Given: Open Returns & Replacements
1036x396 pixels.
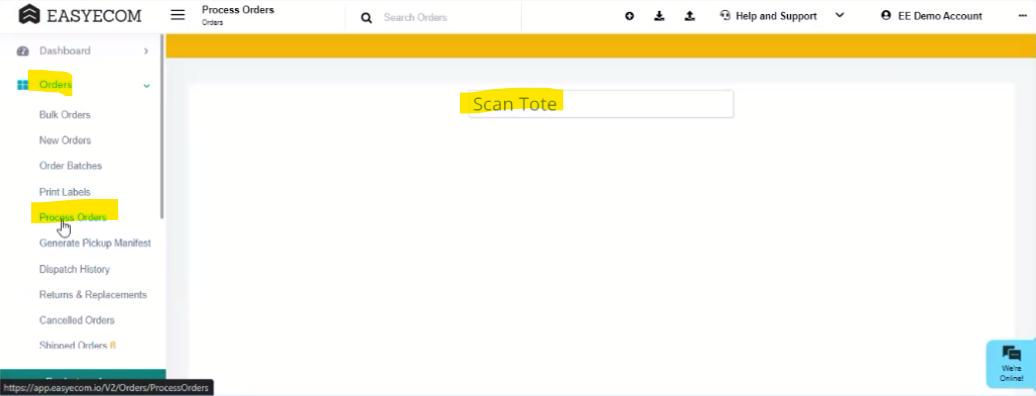Looking at the screenshot, I should (93, 295).
